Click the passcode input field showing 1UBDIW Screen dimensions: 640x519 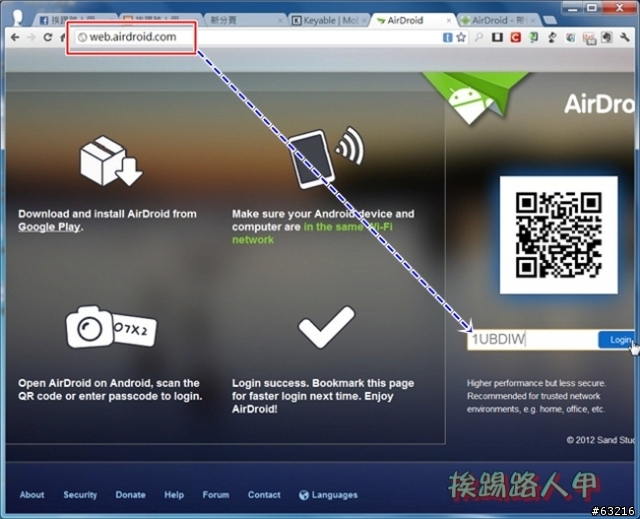coord(532,339)
